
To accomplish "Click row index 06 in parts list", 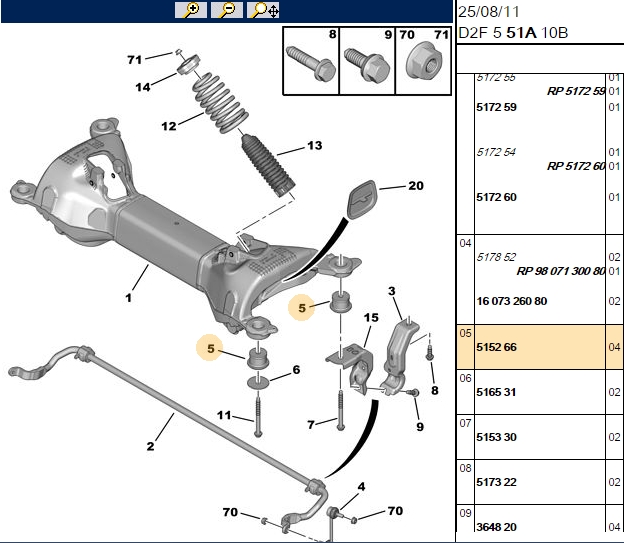I will [x=465, y=378].
